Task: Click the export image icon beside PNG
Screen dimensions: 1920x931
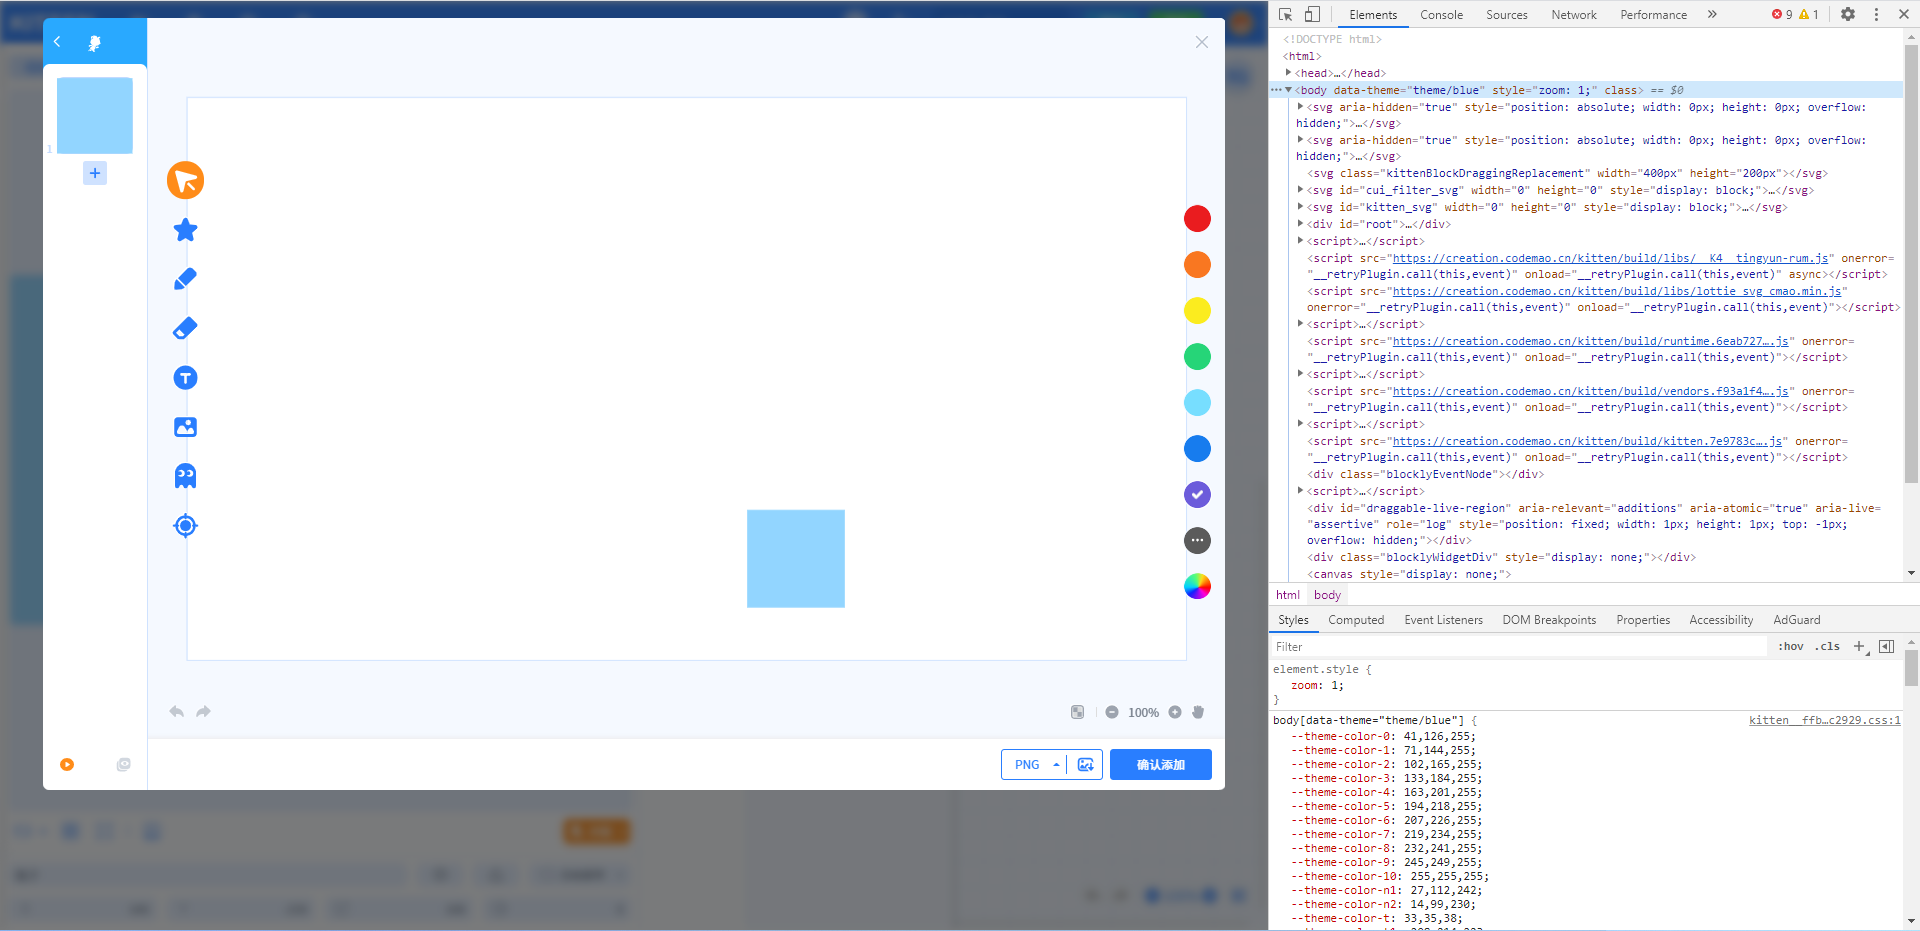Action: pyautogui.click(x=1085, y=765)
